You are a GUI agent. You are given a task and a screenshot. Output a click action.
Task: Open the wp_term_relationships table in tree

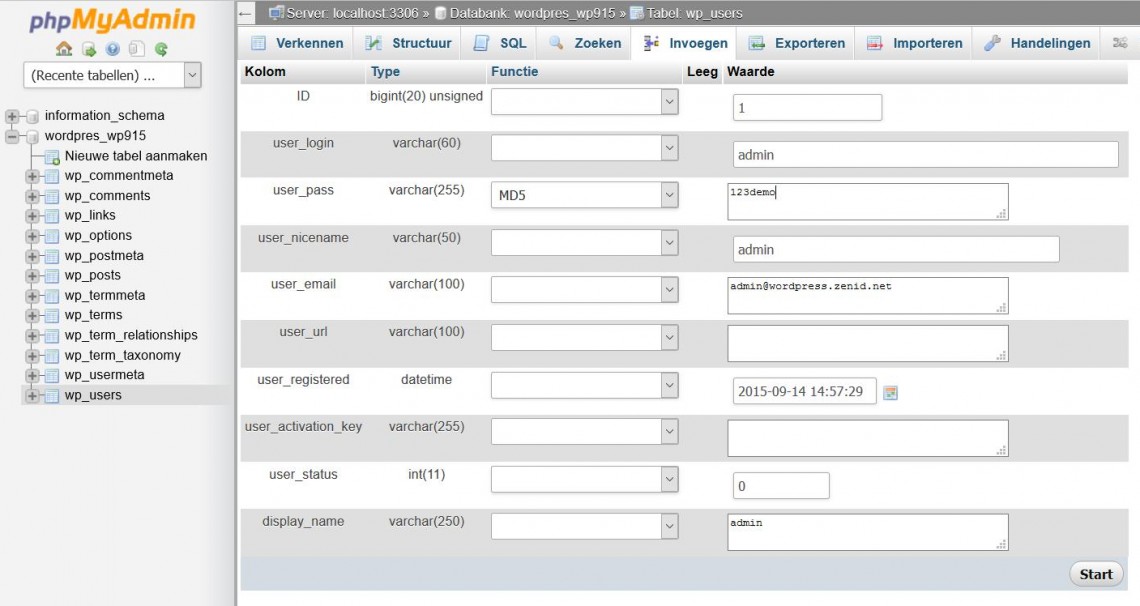click(131, 335)
